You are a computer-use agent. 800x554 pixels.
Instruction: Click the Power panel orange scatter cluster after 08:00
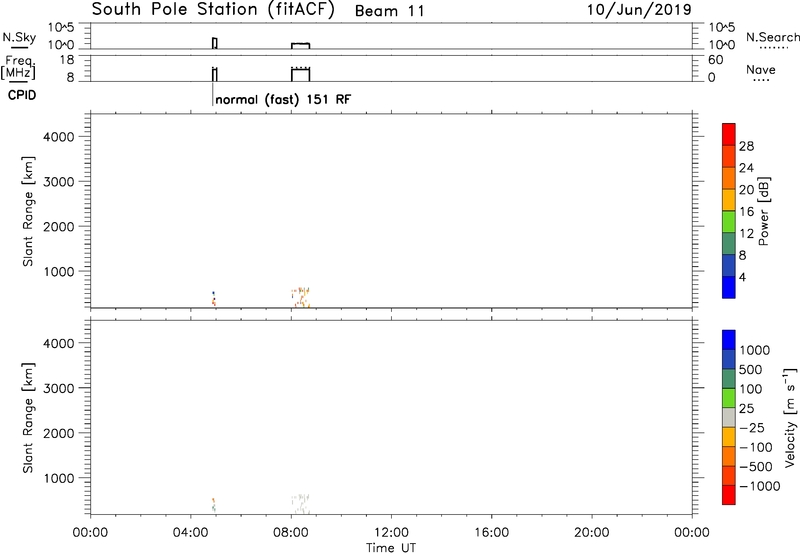[x=301, y=297]
